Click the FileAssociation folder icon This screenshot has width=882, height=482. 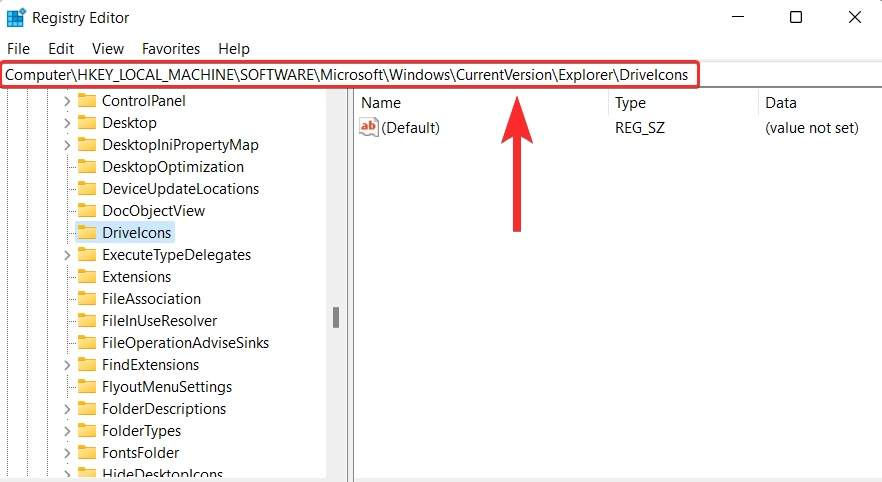87,298
